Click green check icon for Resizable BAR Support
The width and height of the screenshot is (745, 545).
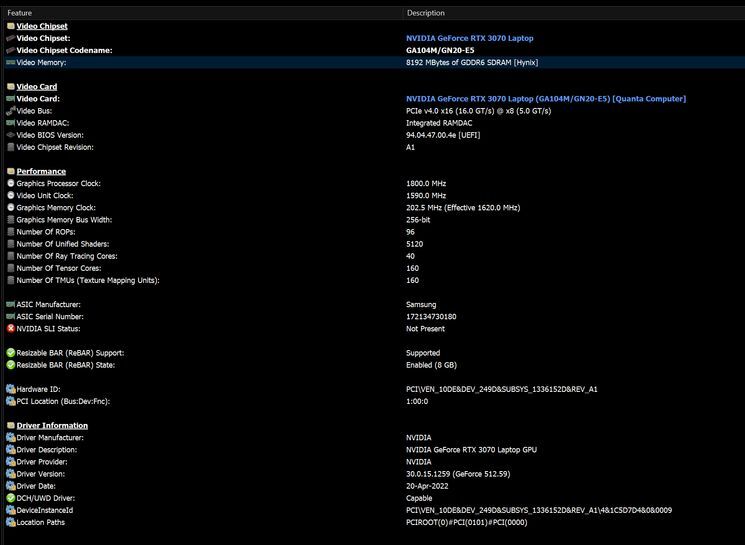tap(10, 353)
